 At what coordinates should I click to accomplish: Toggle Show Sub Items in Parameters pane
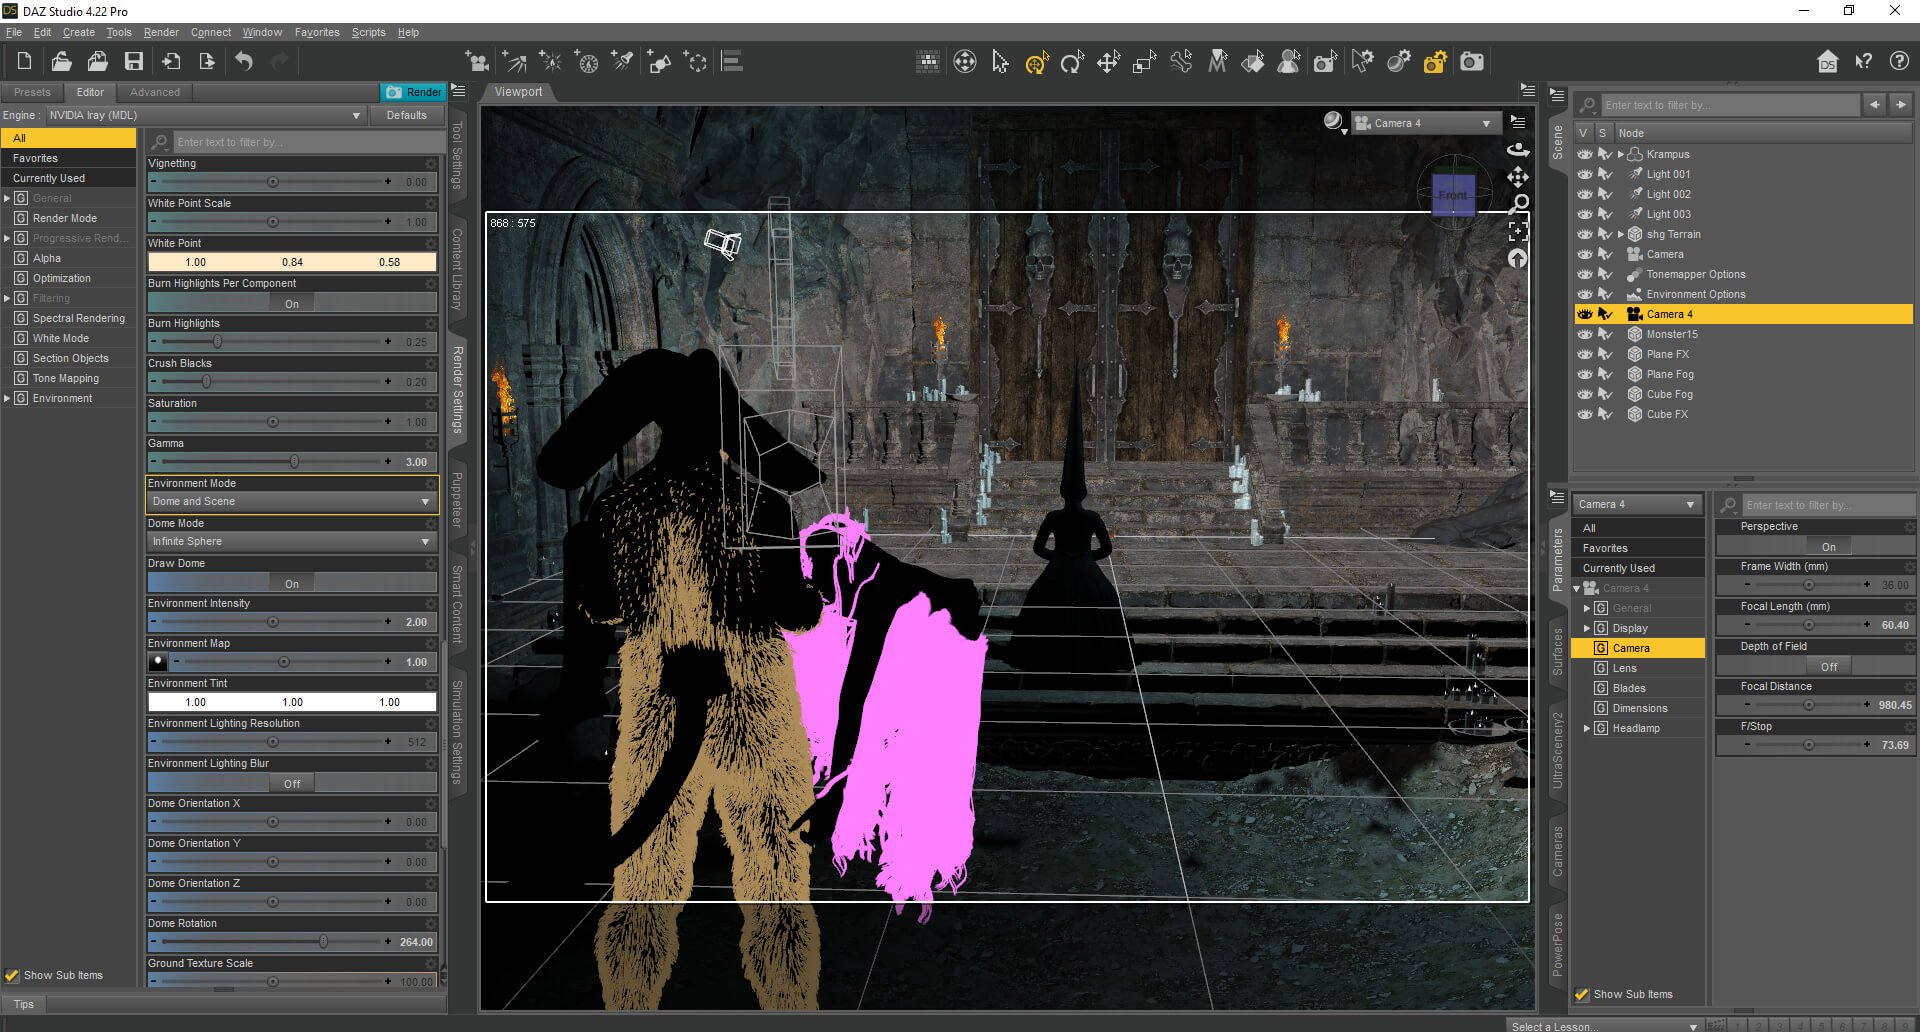[x=1582, y=994]
